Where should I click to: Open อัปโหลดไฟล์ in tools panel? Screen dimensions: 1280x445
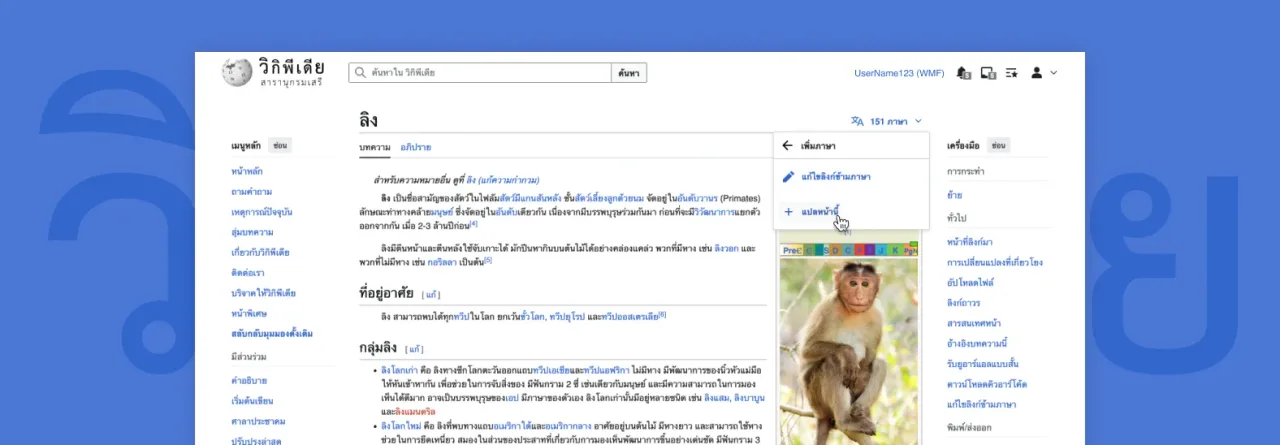(972, 282)
